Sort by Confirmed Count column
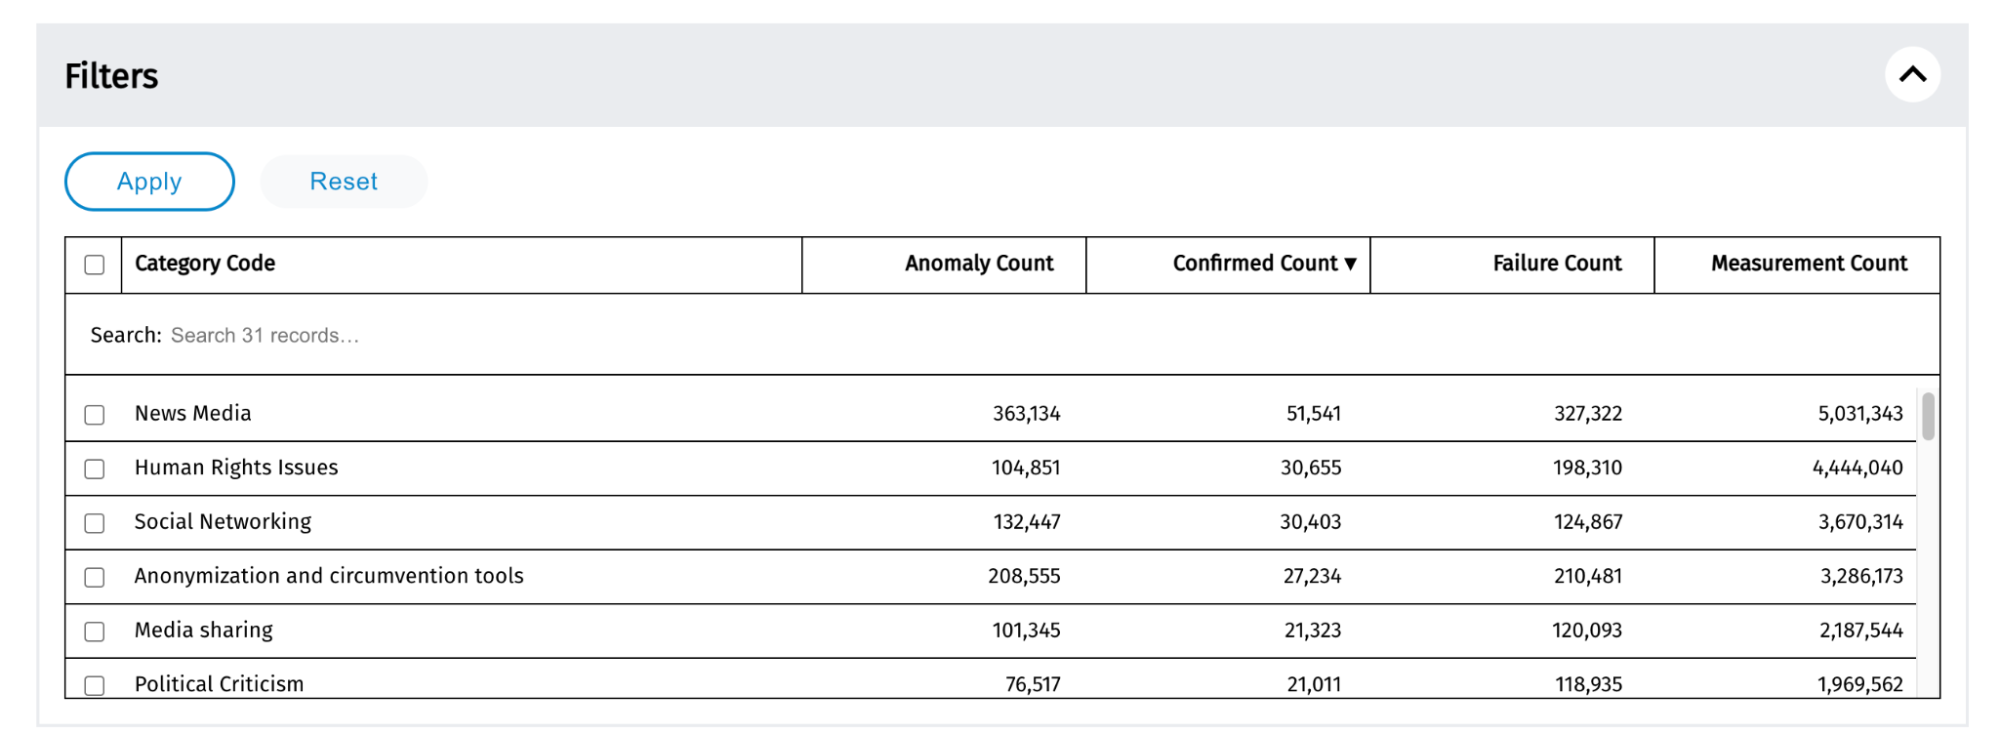Image resolution: width=1999 pixels, height=747 pixels. [1263, 264]
